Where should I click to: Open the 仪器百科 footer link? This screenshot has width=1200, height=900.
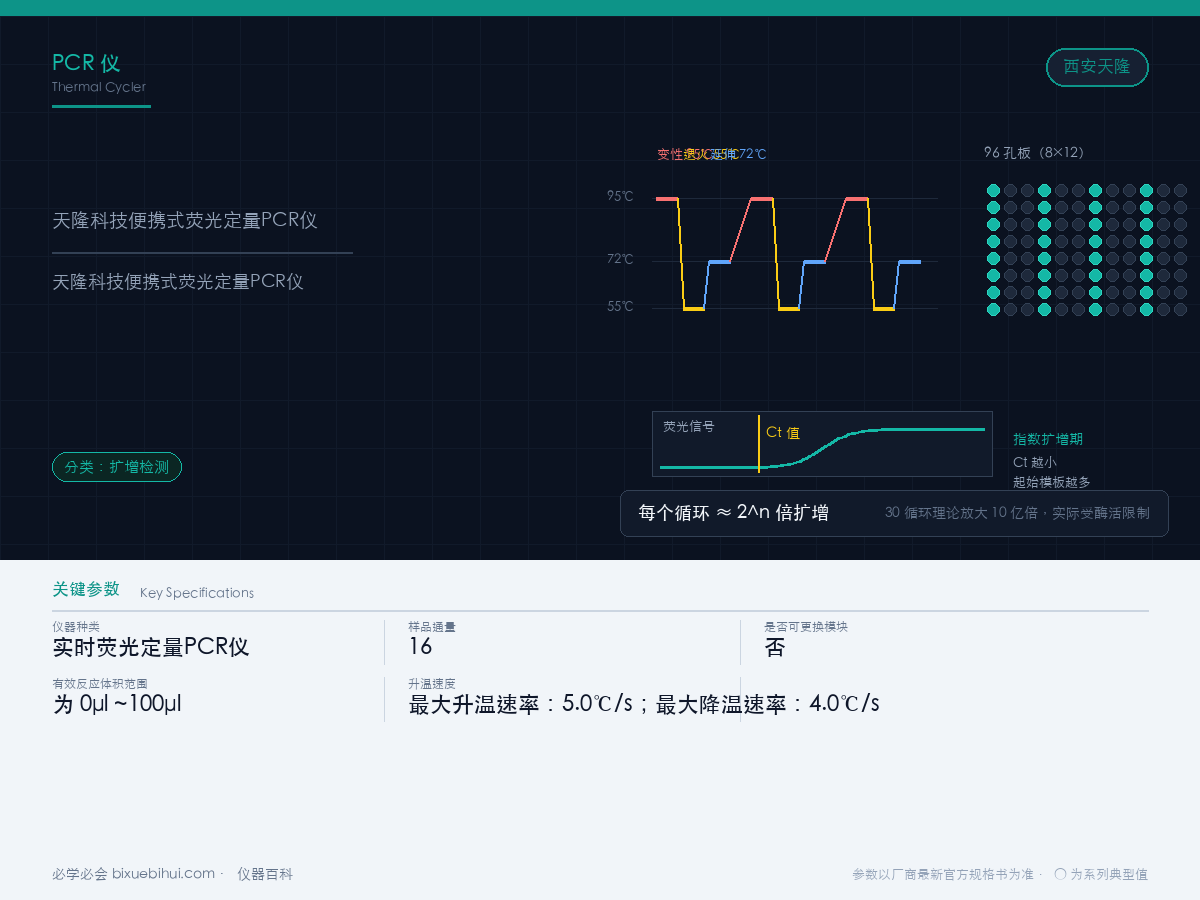(x=265, y=874)
